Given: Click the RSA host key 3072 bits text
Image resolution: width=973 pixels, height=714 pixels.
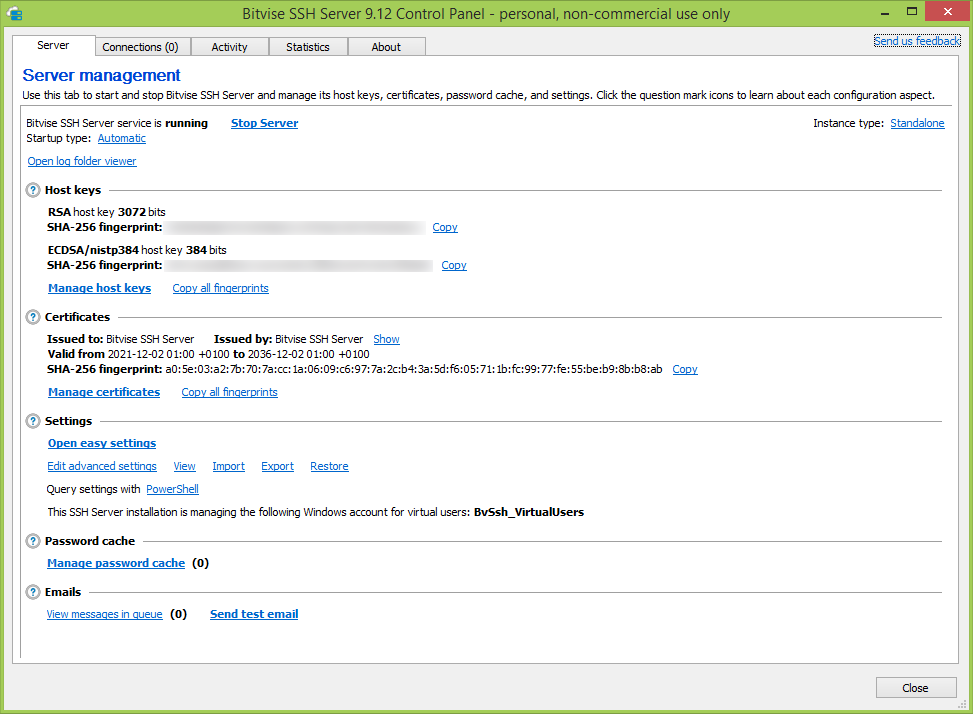Looking at the screenshot, I should coord(107,212).
